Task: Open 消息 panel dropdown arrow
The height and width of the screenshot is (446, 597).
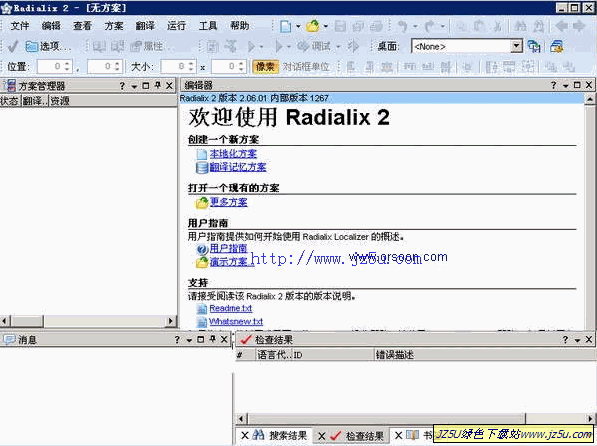Action: pyautogui.click(x=189, y=340)
